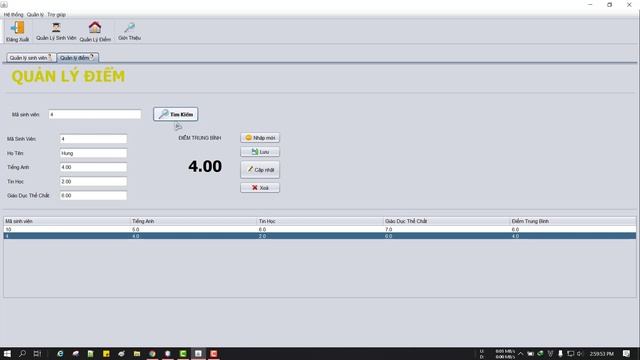Click the Cập nhật update button
The image size is (640, 360).
tap(260, 170)
